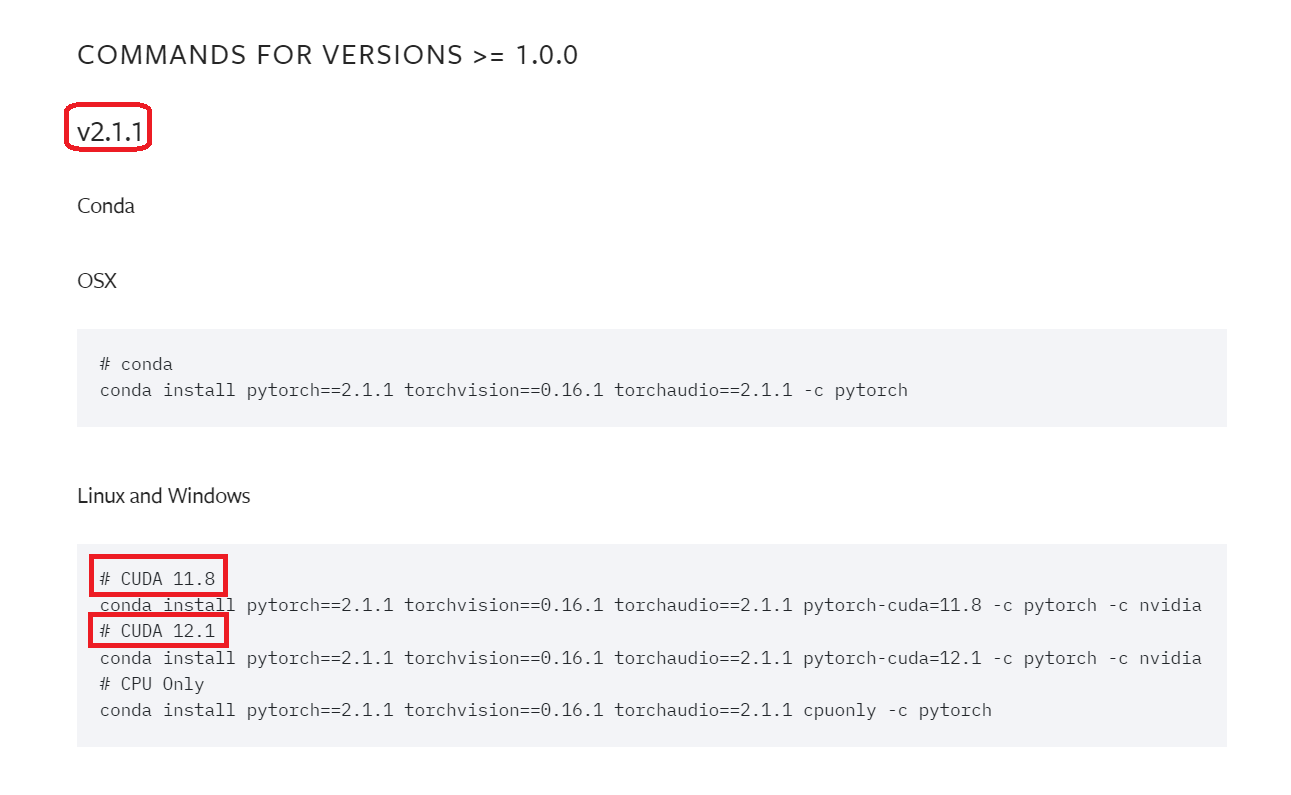This screenshot has width=1291, height=795.
Task: Click 'cpuonly' in the last command
Action: pyautogui.click(x=840, y=710)
